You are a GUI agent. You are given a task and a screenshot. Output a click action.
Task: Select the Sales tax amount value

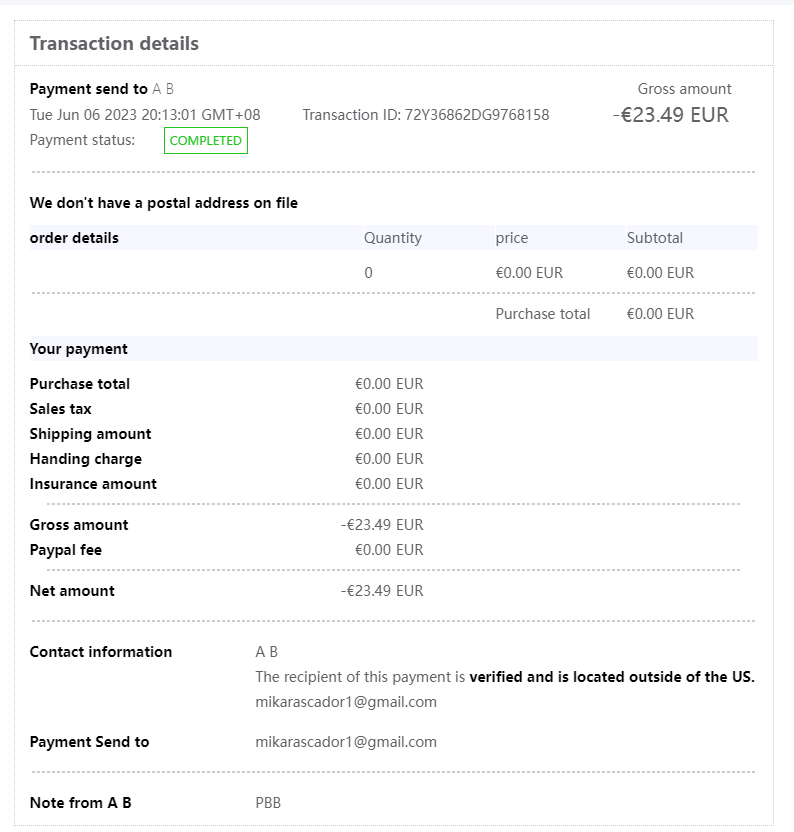pos(389,409)
